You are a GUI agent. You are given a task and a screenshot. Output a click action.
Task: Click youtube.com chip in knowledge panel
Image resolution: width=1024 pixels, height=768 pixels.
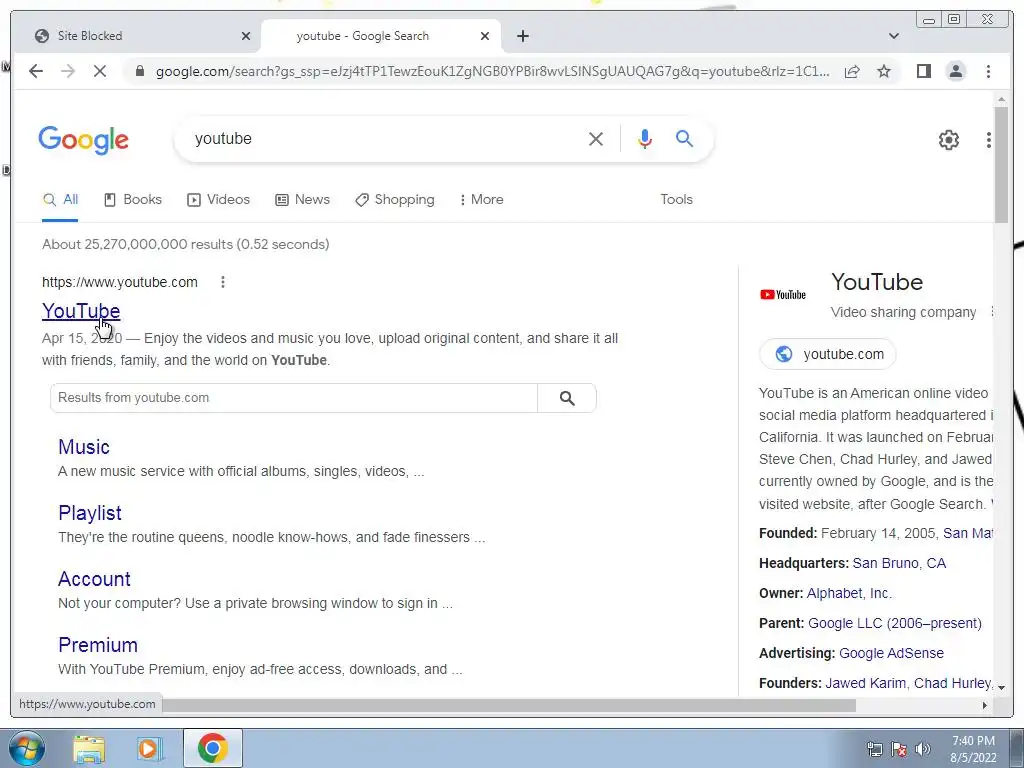coord(827,354)
